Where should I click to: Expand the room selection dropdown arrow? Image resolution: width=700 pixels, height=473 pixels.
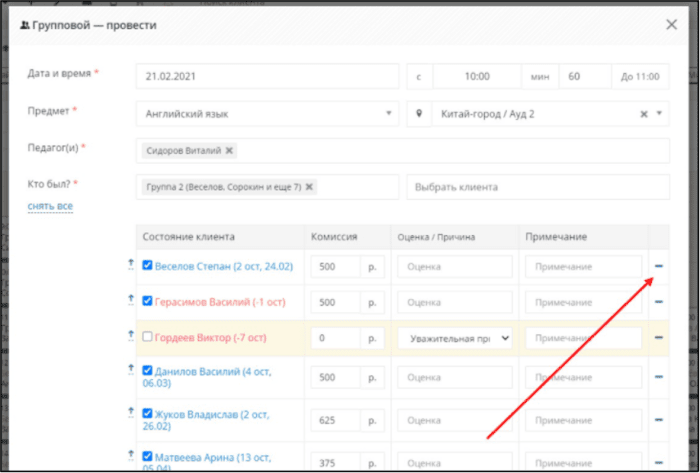tap(659, 113)
